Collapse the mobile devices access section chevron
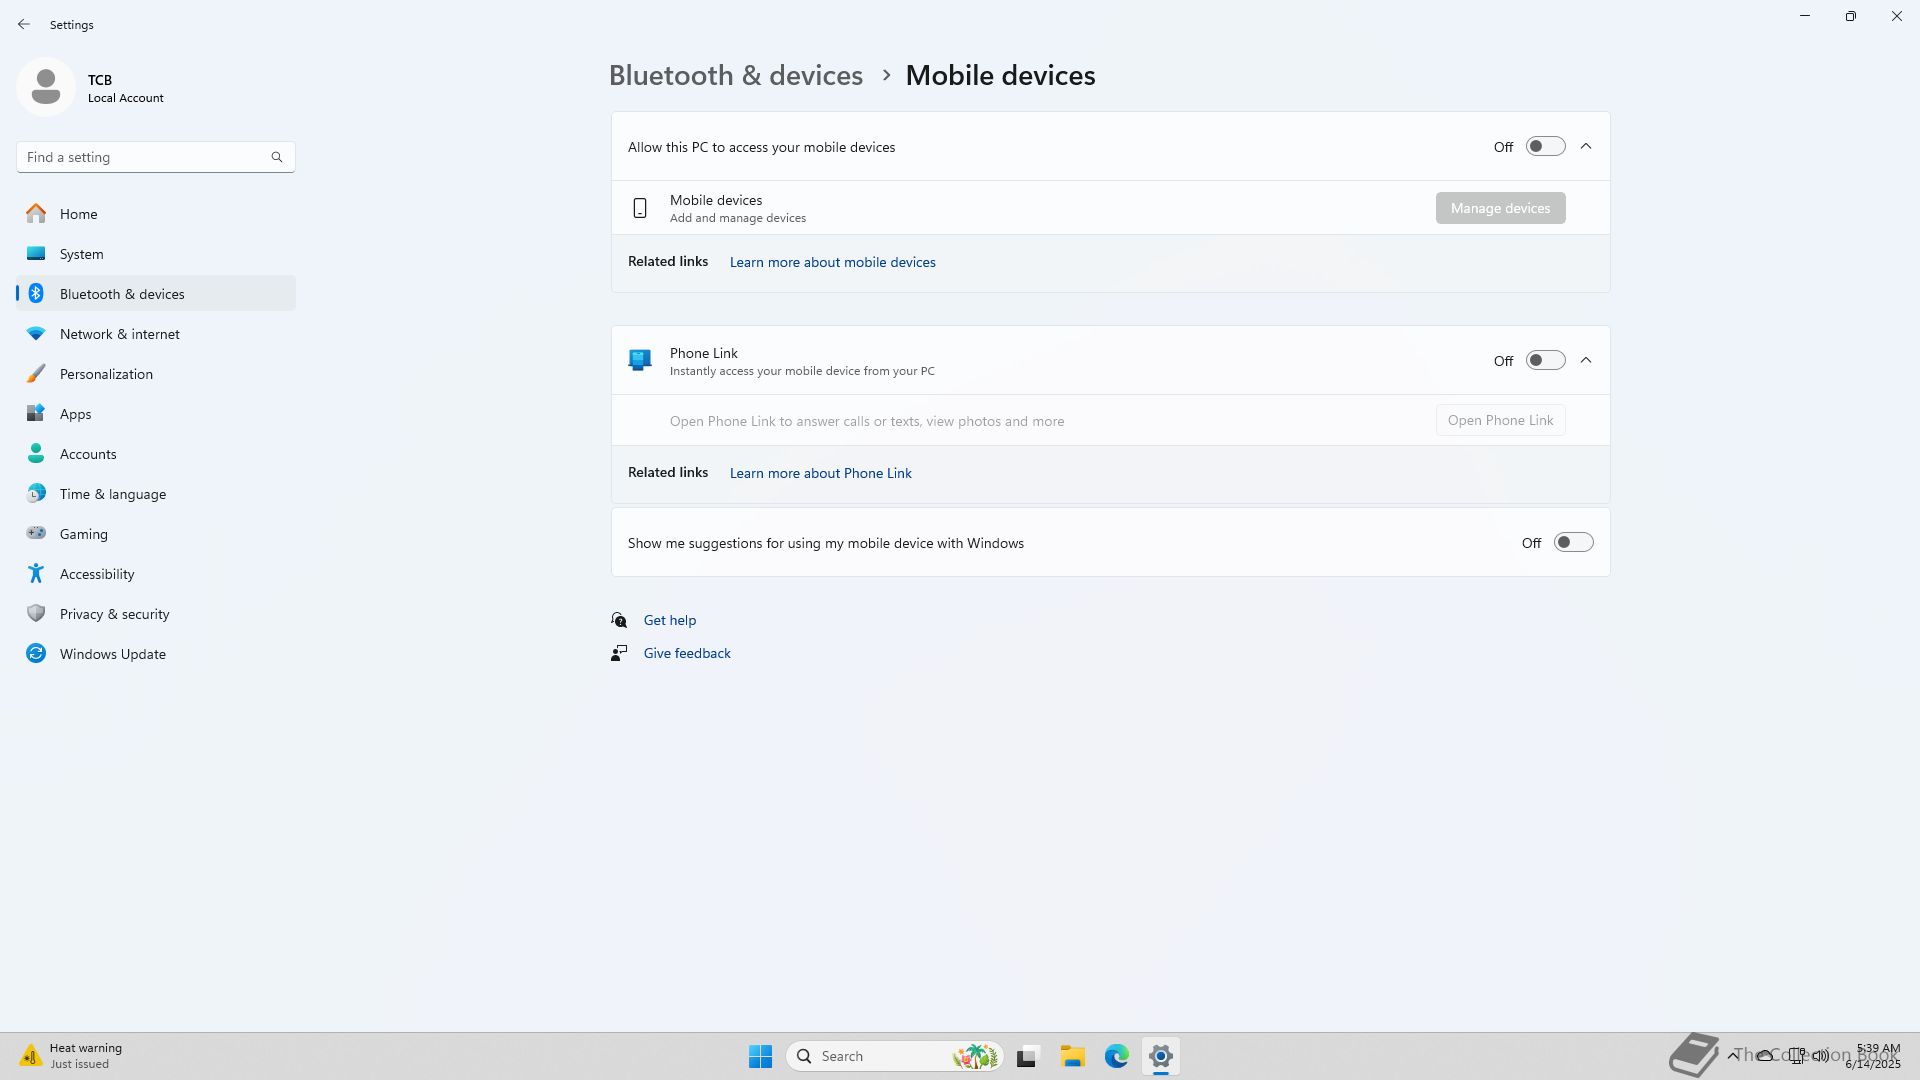Image resolution: width=1920 pixels, height=1080 pixels. pos(1586,147)
